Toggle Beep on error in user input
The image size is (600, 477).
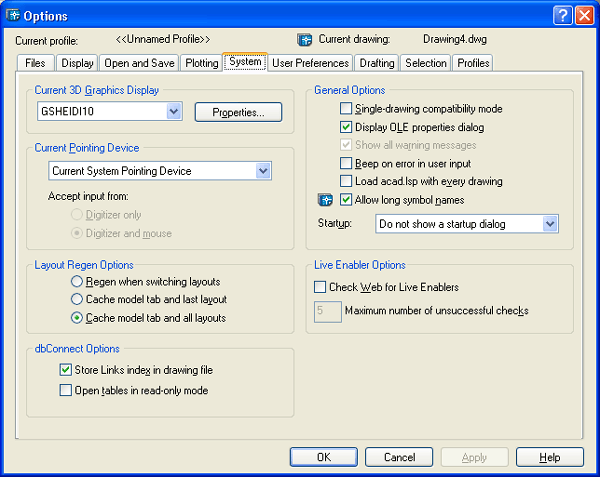pyautogui.click(x=346, y=163)
